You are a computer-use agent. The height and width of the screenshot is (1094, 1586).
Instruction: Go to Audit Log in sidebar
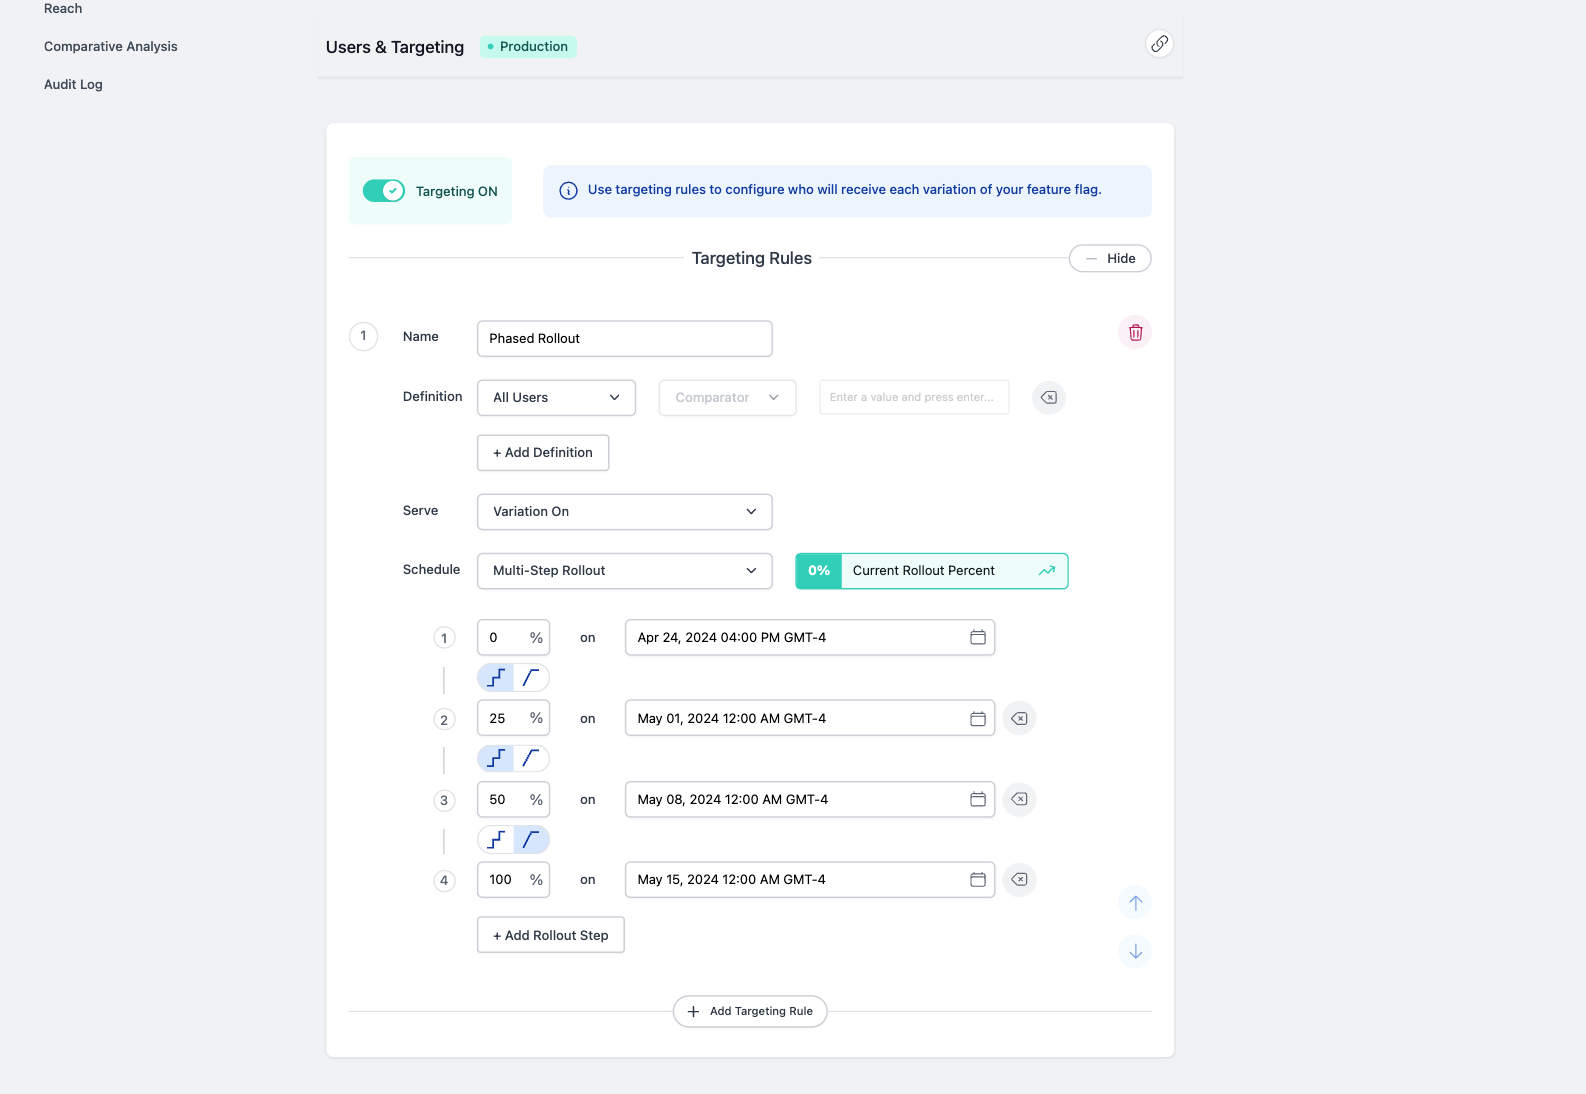pyautogui.click(x=73, y=85)
